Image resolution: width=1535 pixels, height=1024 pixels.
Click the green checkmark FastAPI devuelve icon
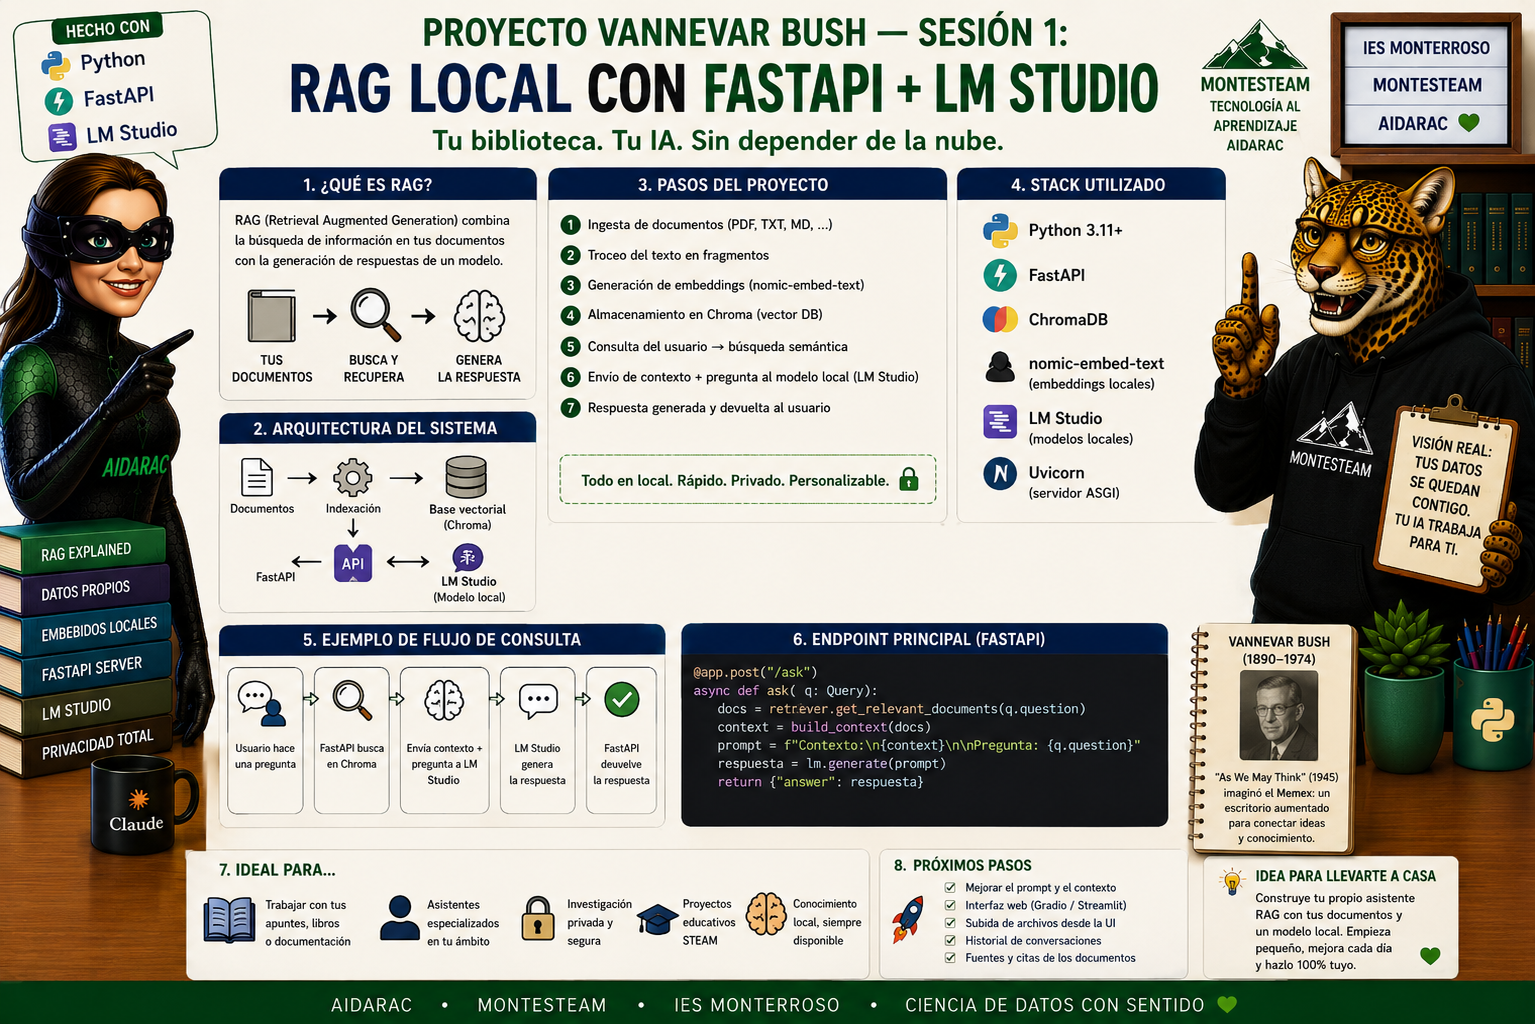coord(622,699)
